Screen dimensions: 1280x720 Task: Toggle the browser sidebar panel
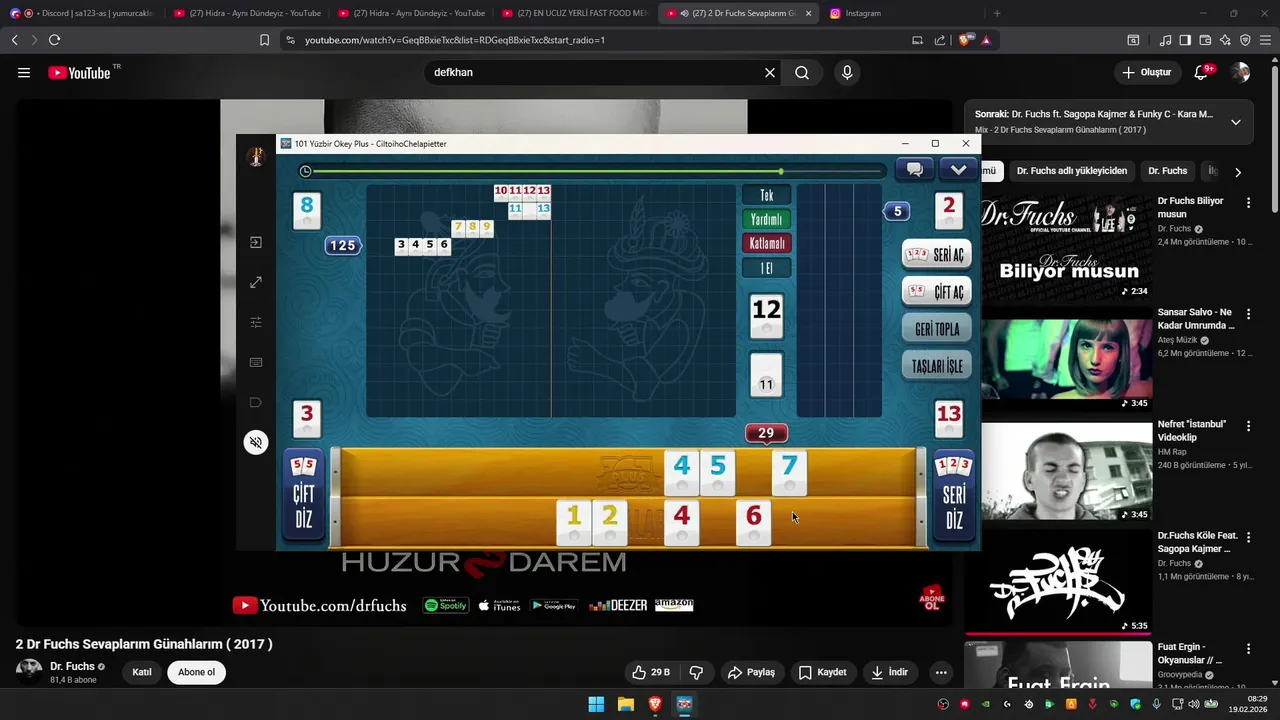tap(1185, 40)
